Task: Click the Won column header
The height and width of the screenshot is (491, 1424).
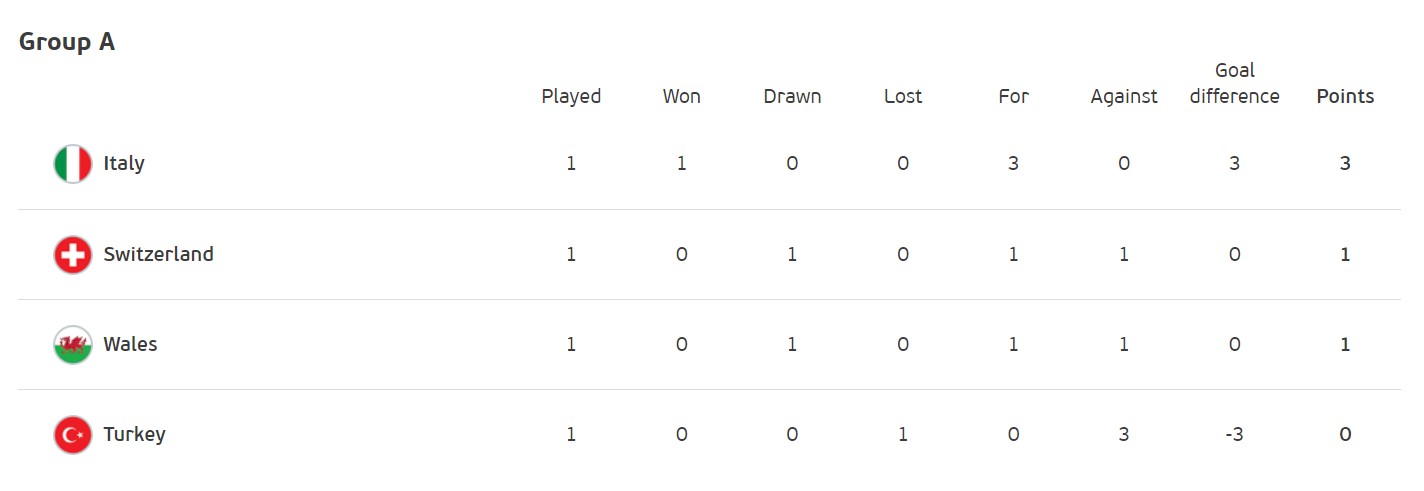Action: pos(681,97)
